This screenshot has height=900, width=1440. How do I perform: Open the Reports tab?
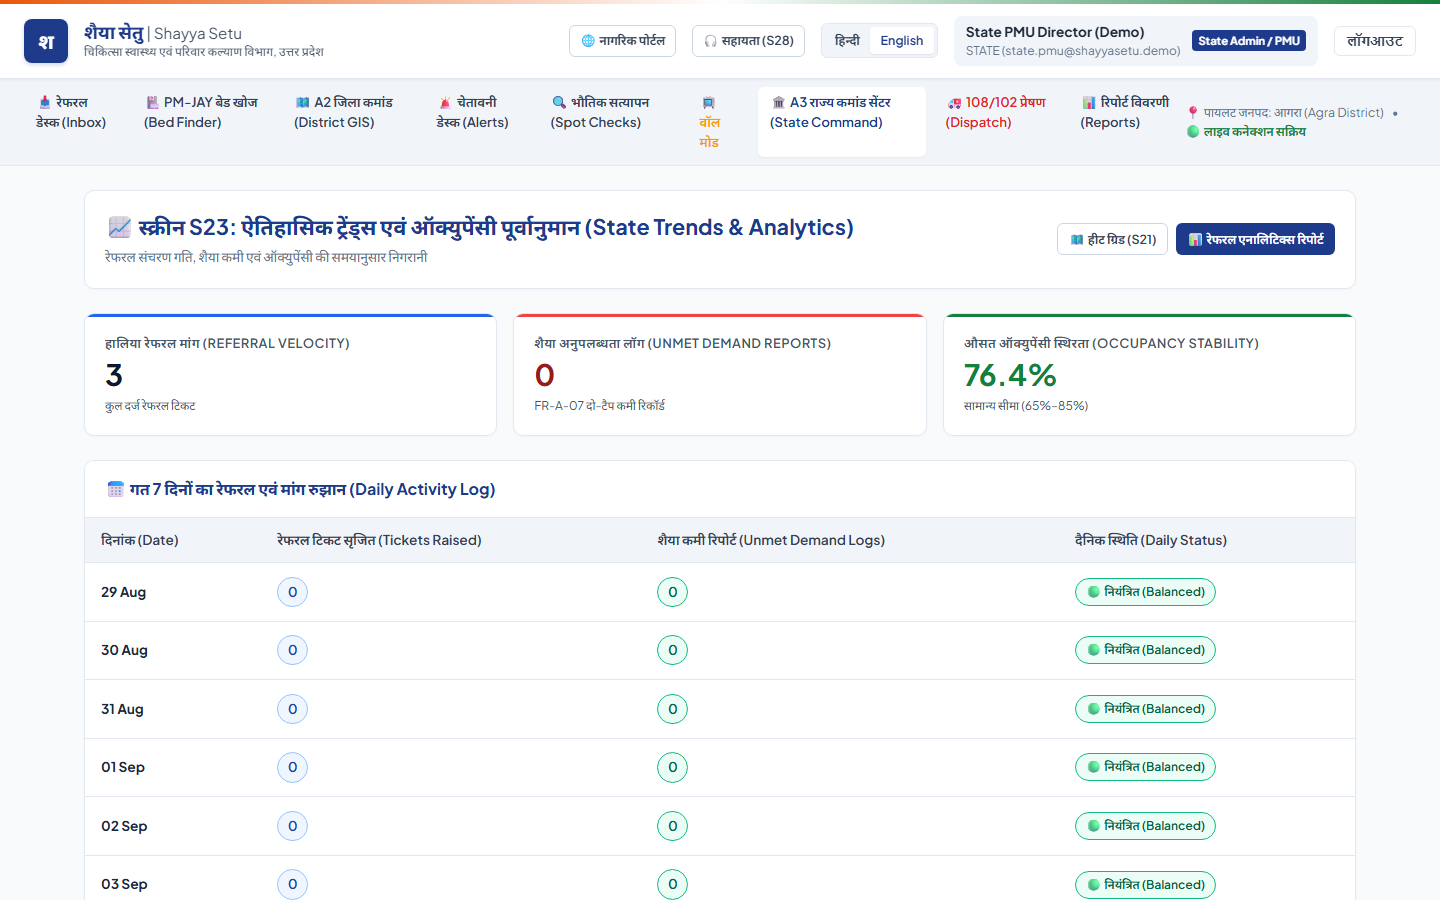tap(1124, 112)
